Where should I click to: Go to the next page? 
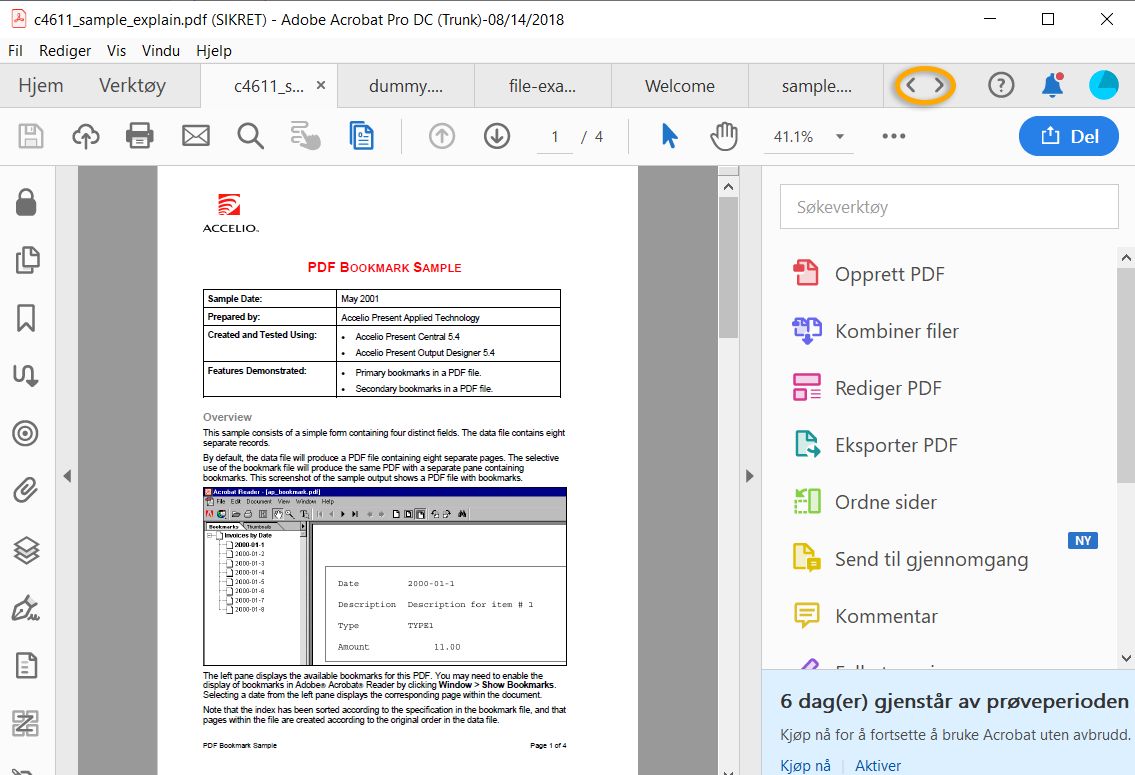[x=497, y=136]
